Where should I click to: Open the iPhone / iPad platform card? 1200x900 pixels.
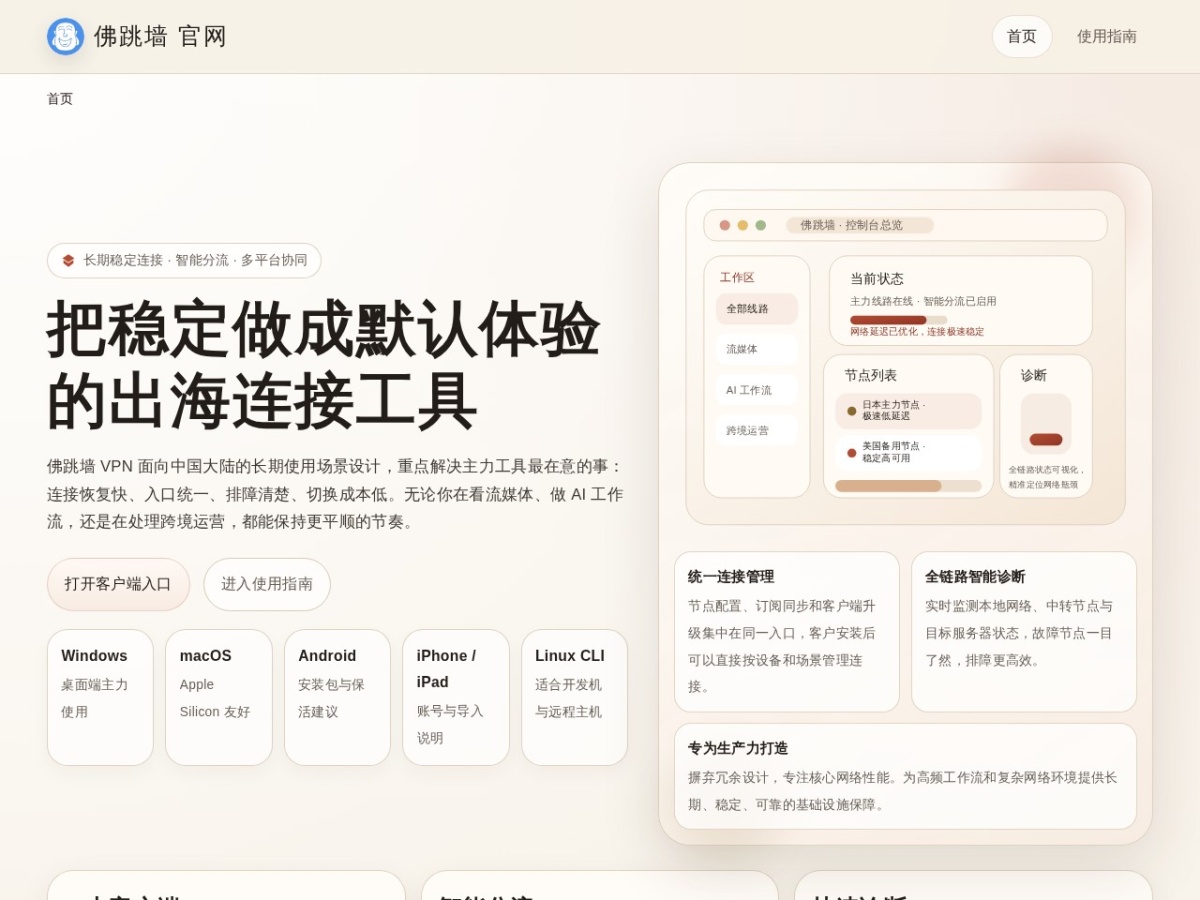(x=456, y=698)
